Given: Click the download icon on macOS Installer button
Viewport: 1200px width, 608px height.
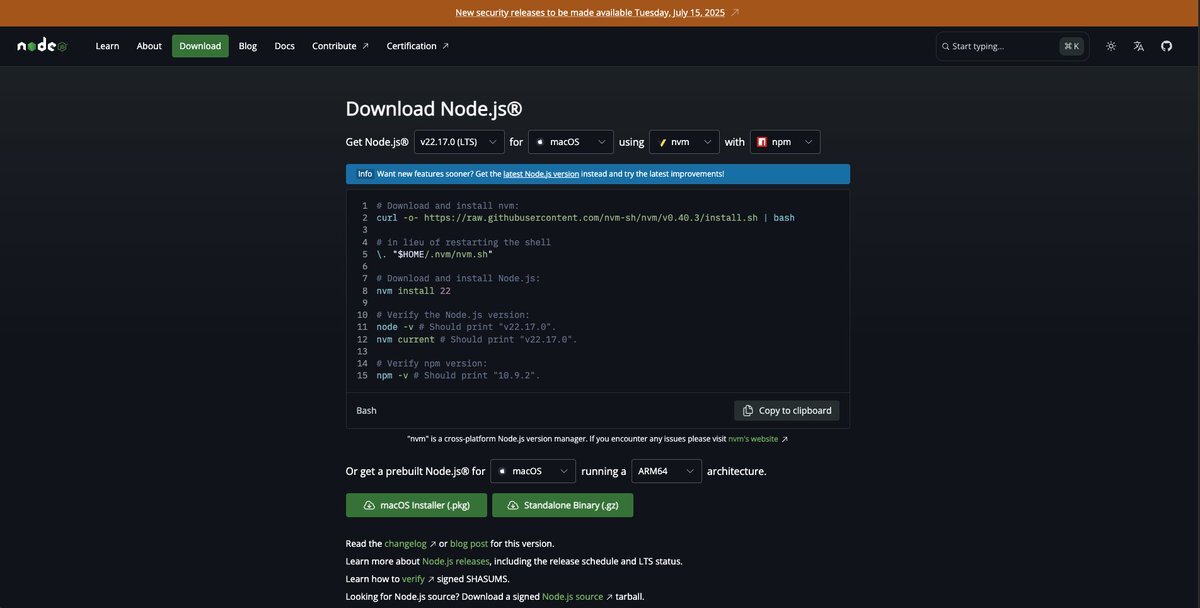Looking at the screenshot, I should pyautogui.click(x=369, y=505).
